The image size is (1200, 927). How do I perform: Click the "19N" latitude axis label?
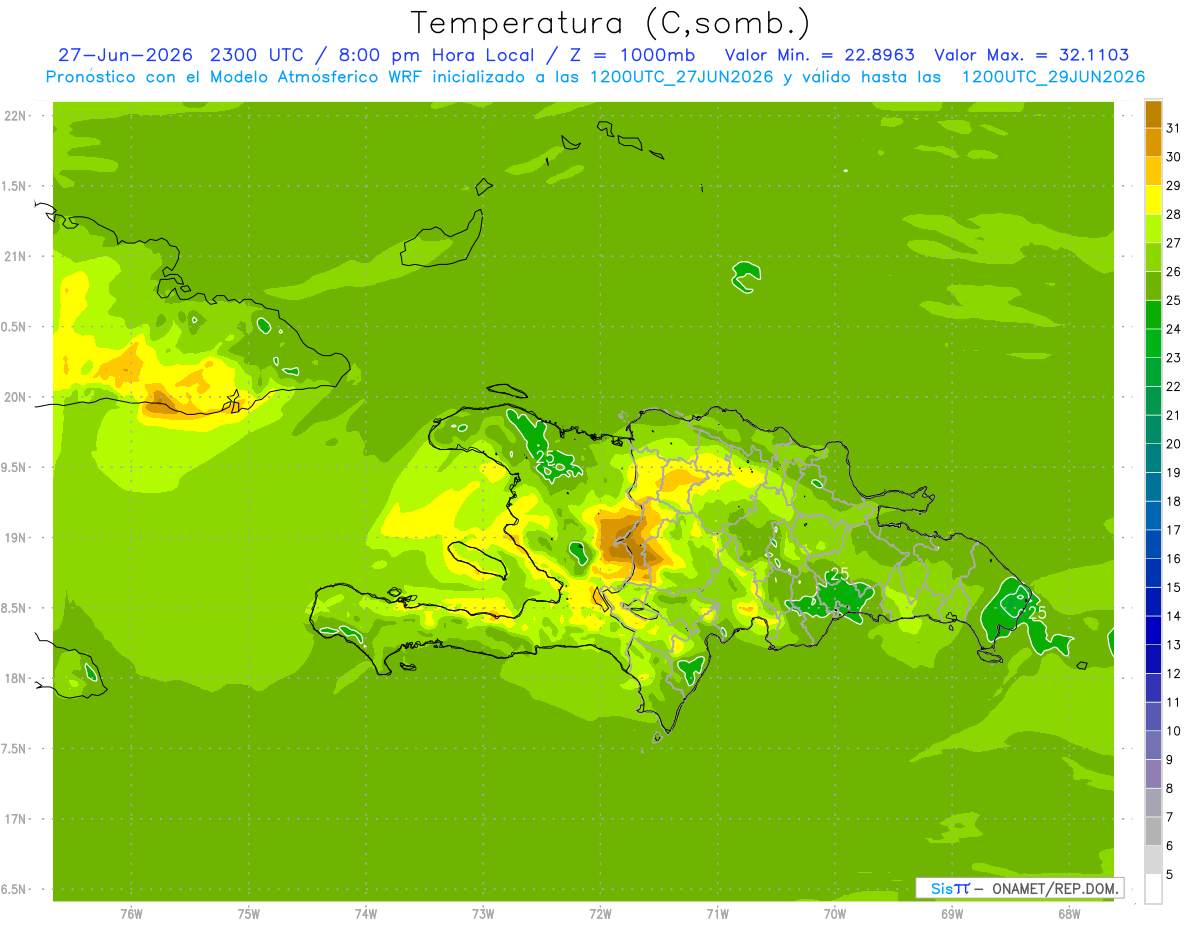pos(16,537)
